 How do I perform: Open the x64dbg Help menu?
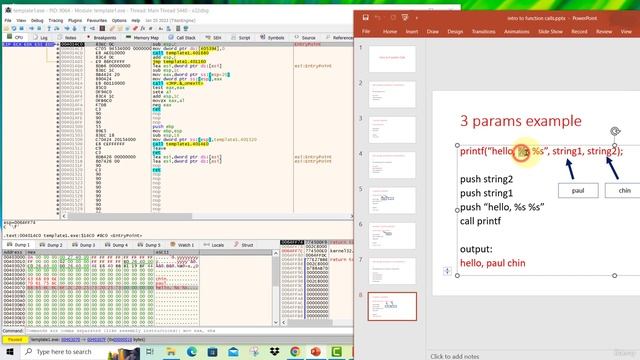[x=136, y=20]
